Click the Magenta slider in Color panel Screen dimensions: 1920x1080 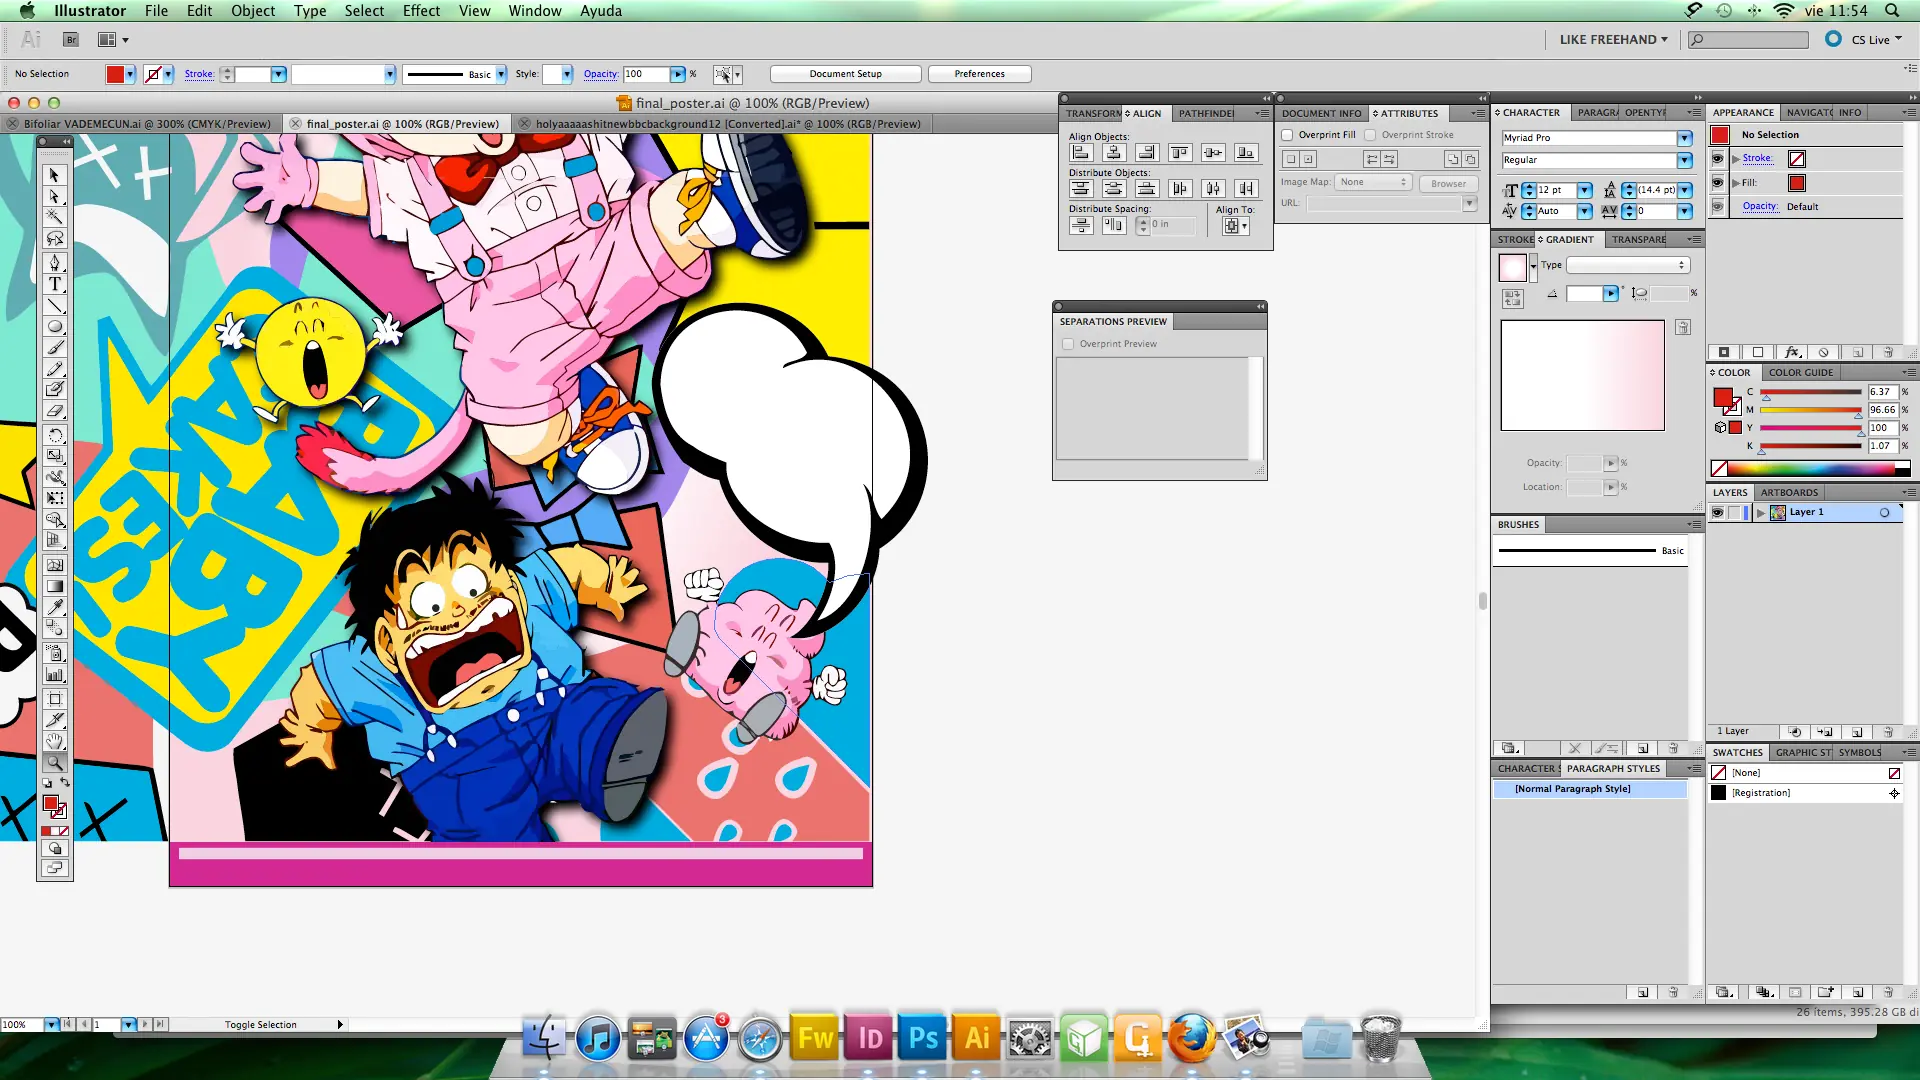(x=1811, y=410)
